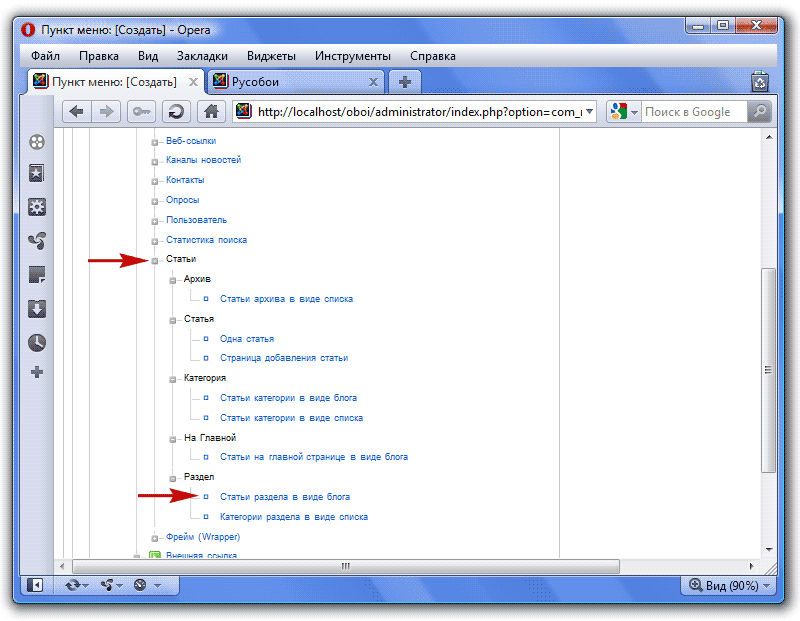Open the password wand key button
This screenshot has height=621, width=800.
point(142,112)
